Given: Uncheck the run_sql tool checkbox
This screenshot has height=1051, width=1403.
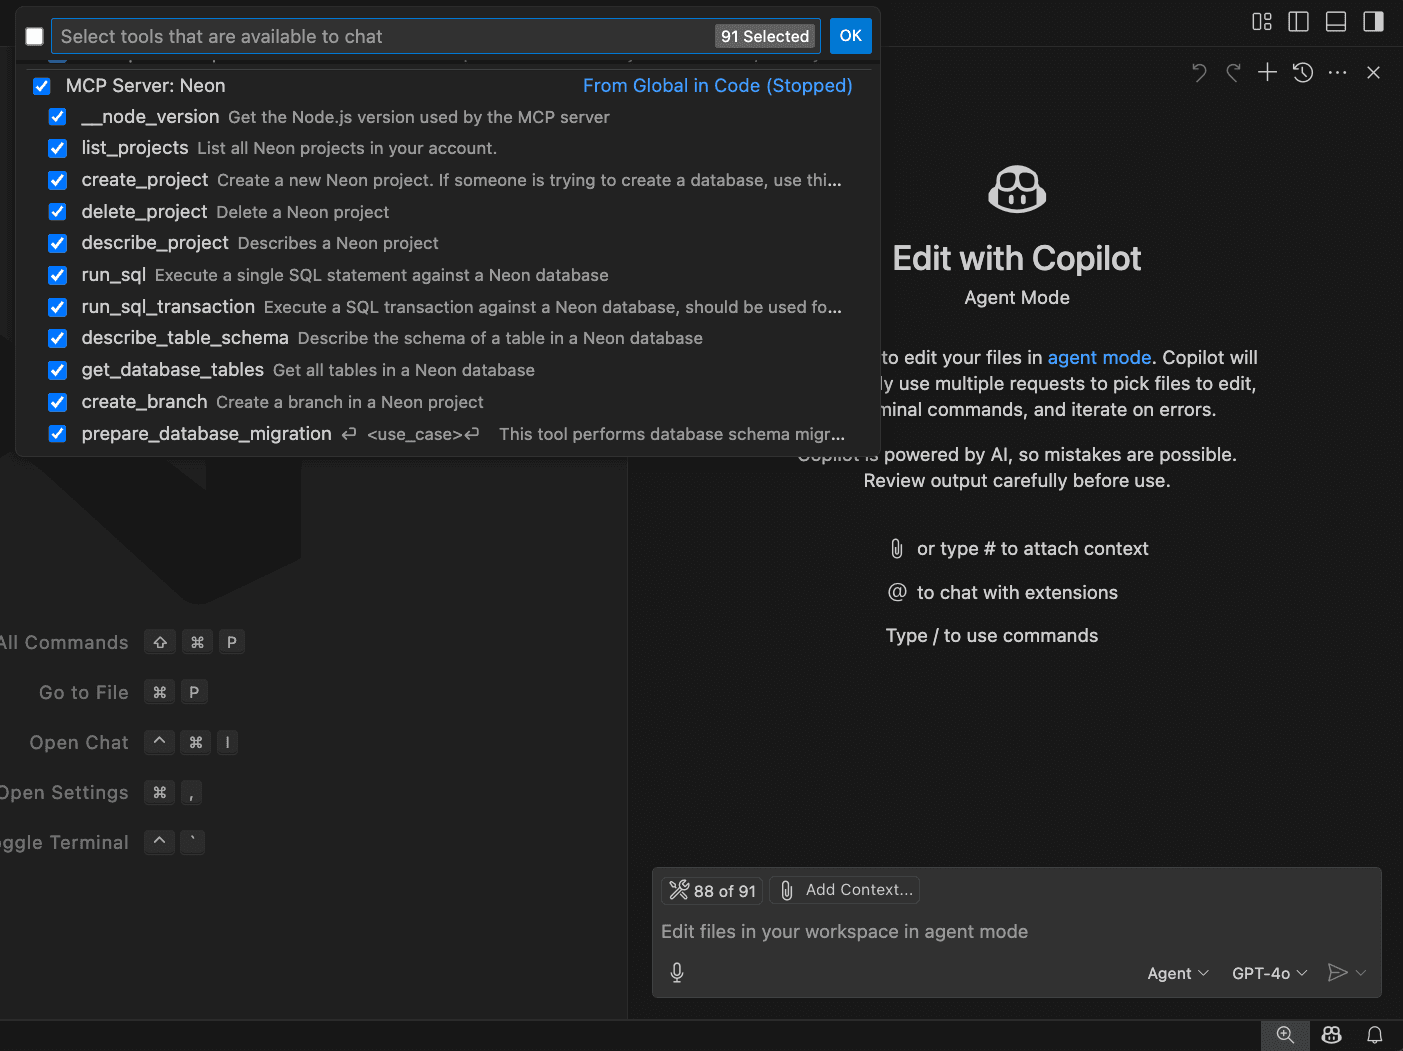Looking at the screenshot, I should 57,276.
